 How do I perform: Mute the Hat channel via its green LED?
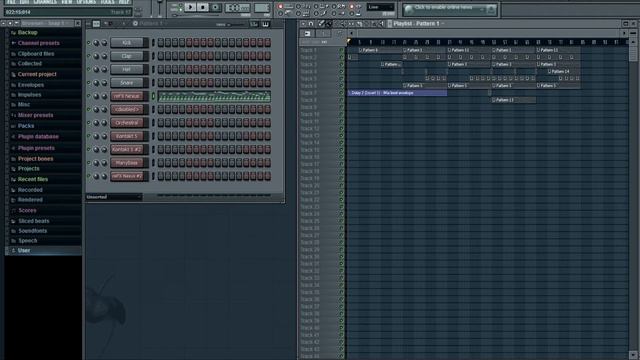pos(89,69)
